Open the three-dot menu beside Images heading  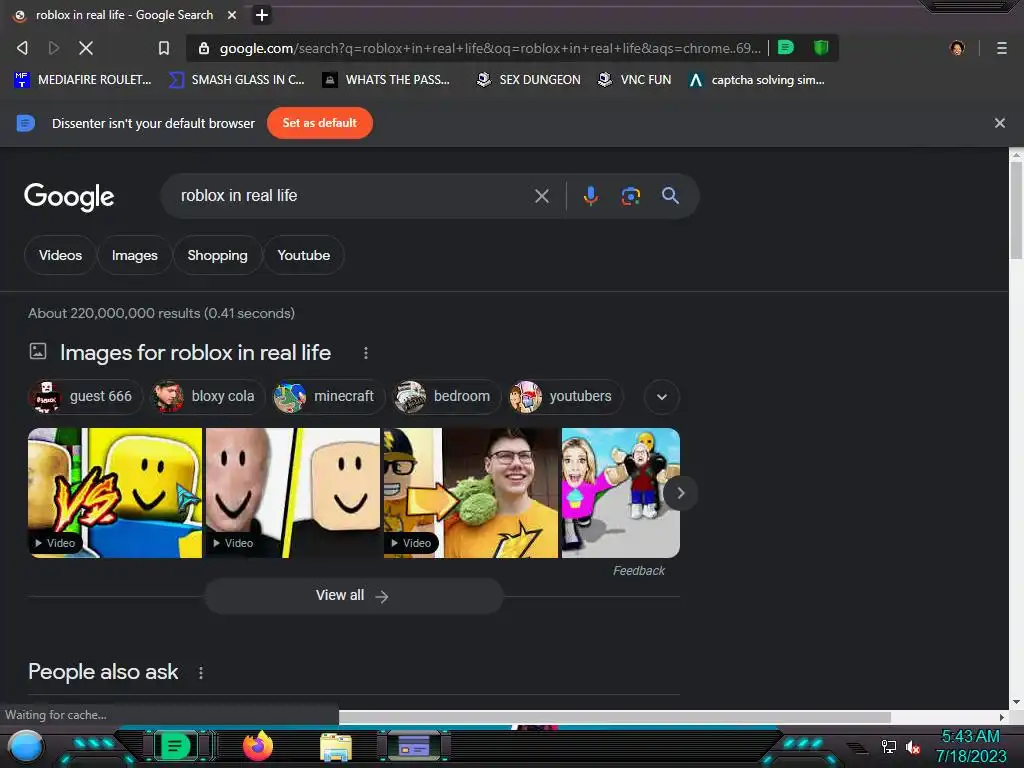click(366, 353)
